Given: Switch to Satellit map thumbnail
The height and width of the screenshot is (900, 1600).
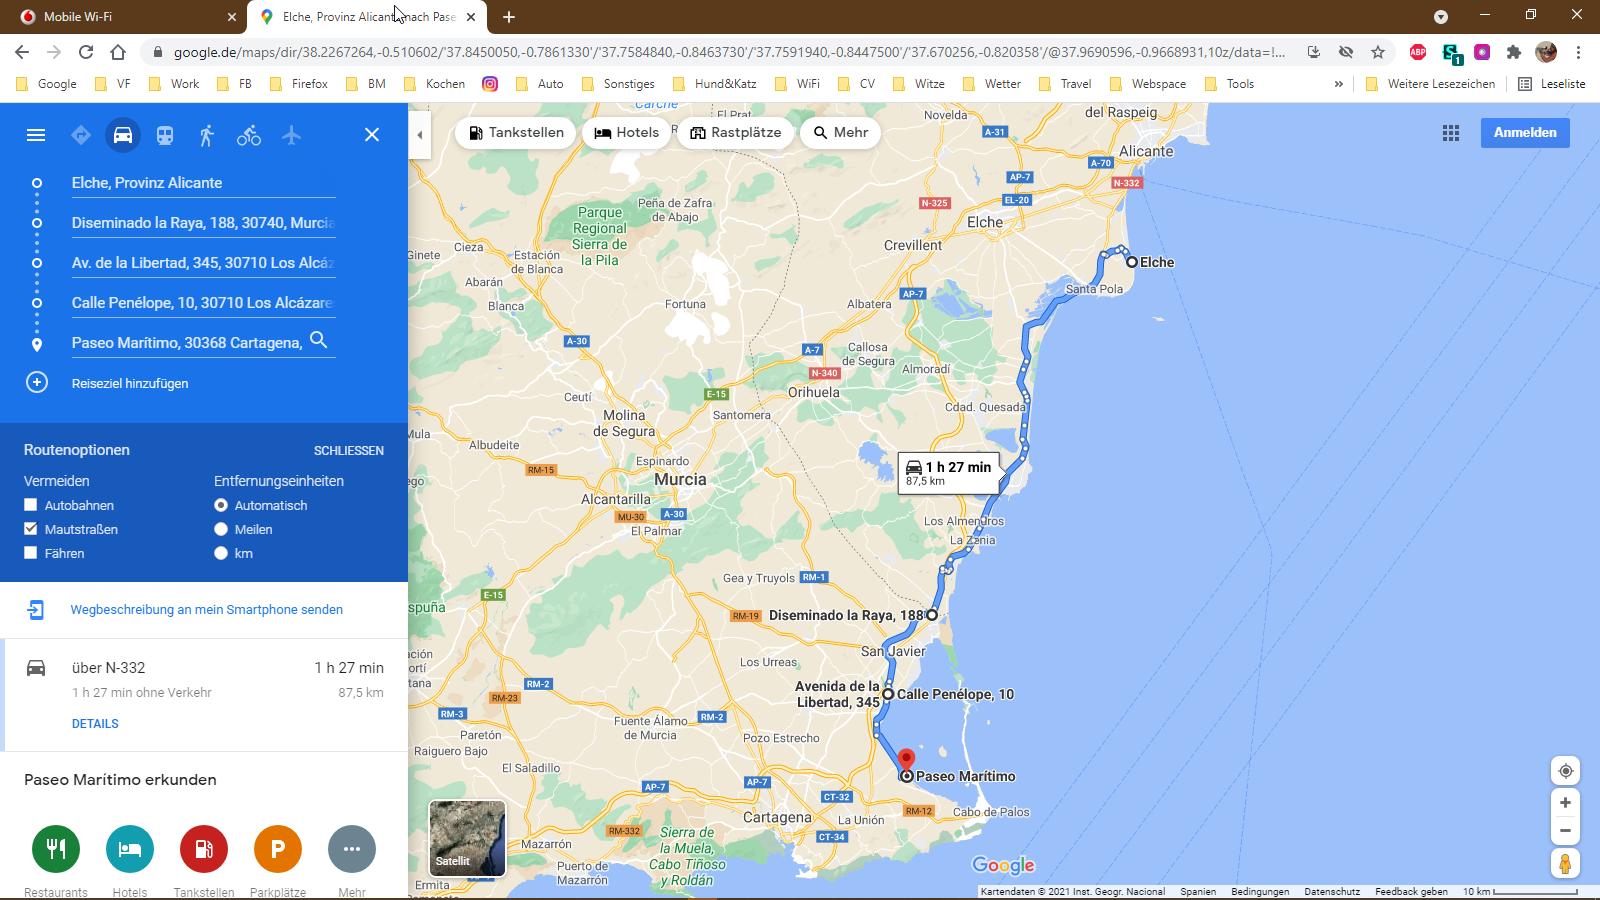Looking at the screenshot, I should 467,838.
